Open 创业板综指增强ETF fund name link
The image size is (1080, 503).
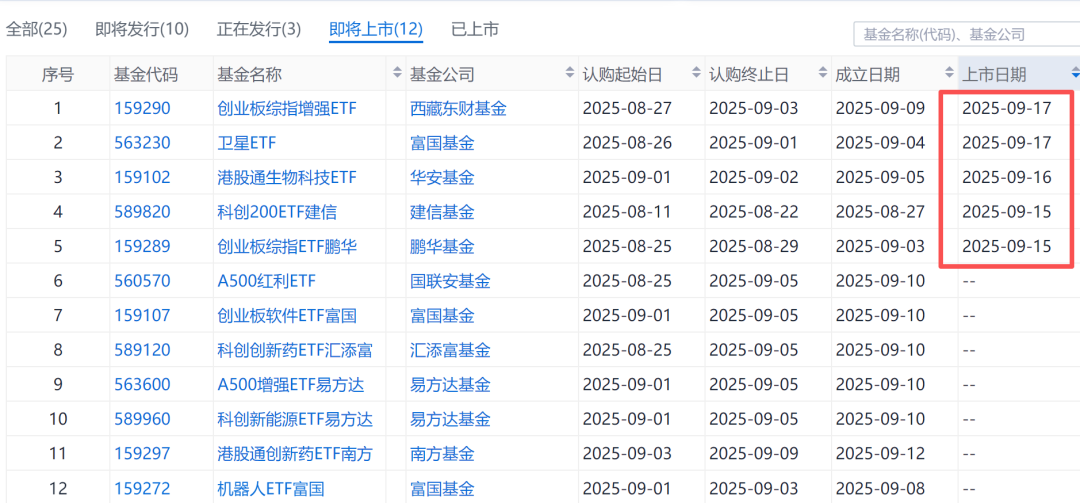tap(287, 108)
